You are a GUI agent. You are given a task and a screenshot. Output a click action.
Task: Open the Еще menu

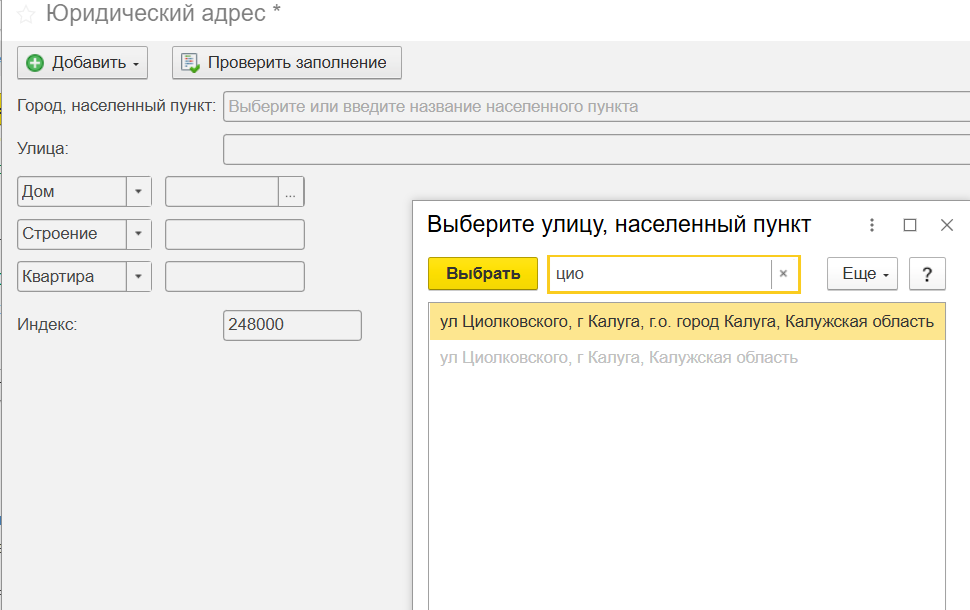862,274
